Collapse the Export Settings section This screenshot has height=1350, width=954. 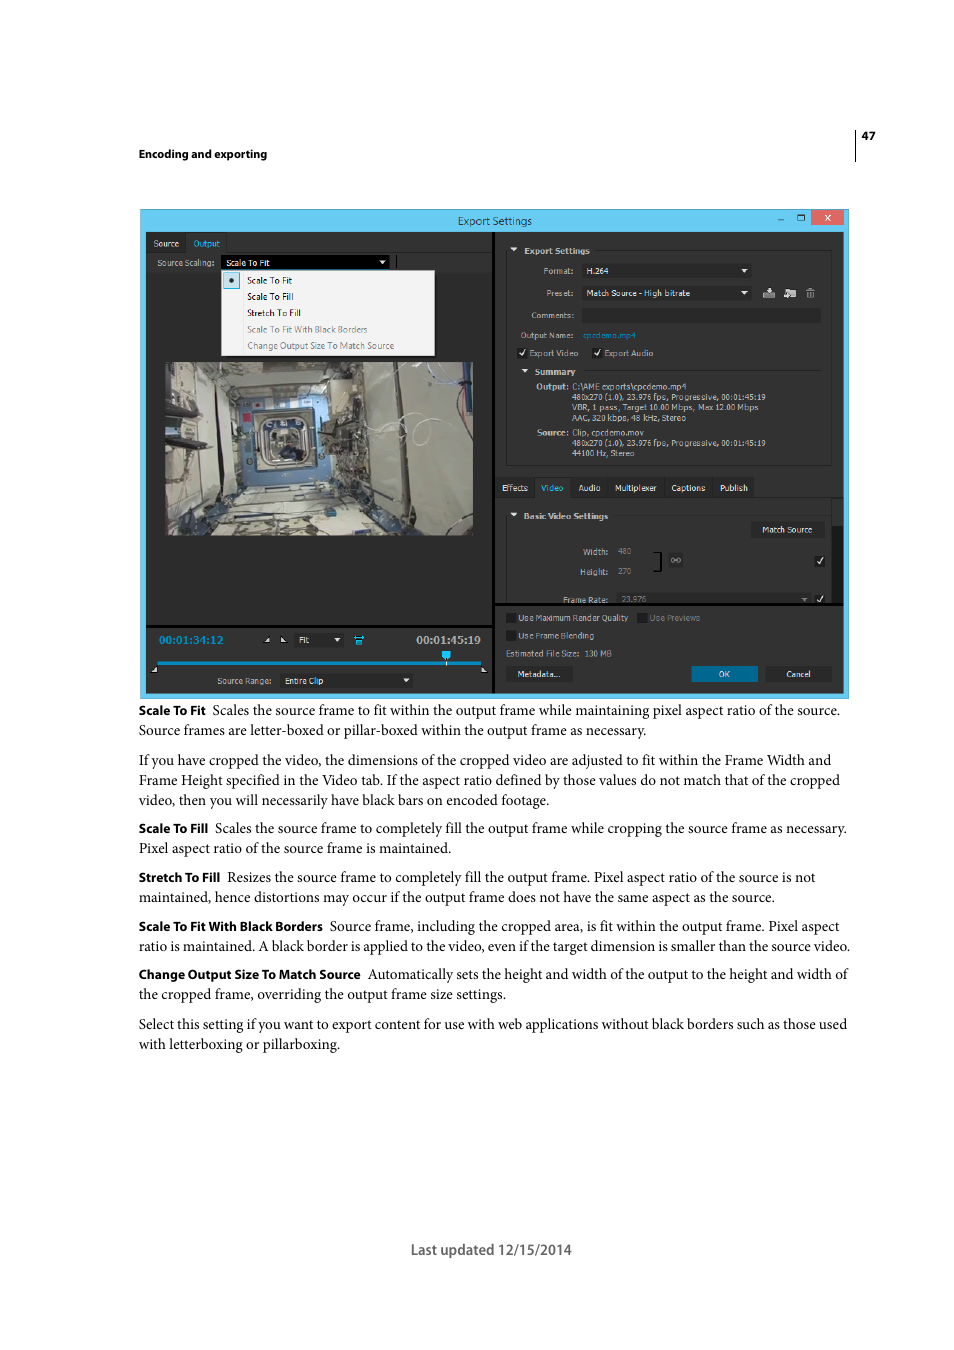(514, 250)
